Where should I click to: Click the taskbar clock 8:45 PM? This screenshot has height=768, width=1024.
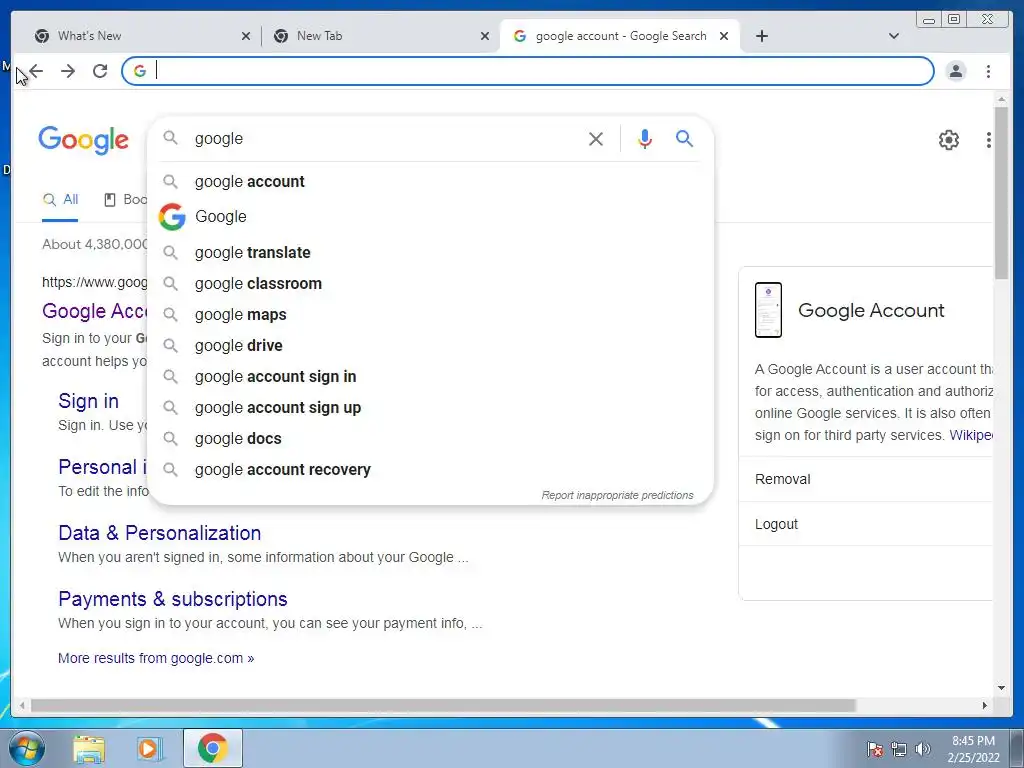click(x=973, y=749)
